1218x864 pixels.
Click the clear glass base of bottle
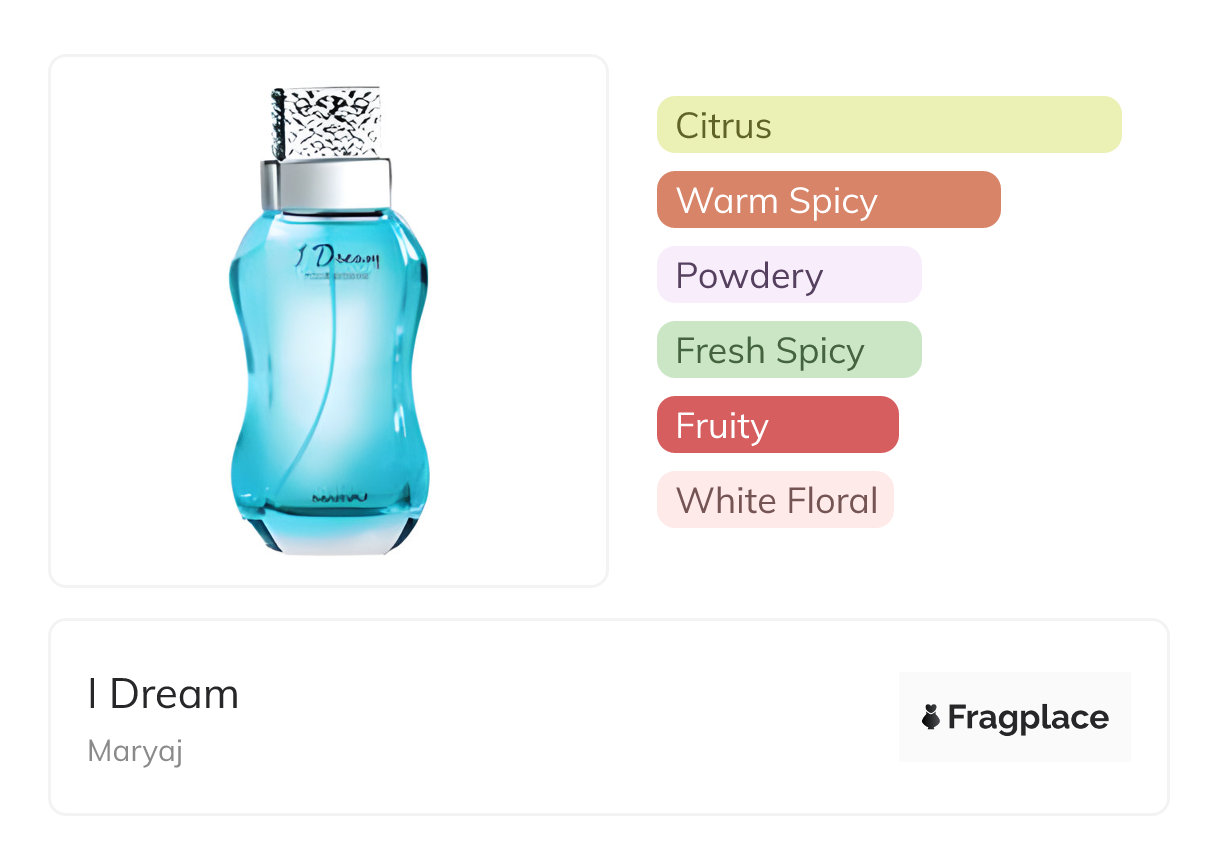(x=328, y=537)
